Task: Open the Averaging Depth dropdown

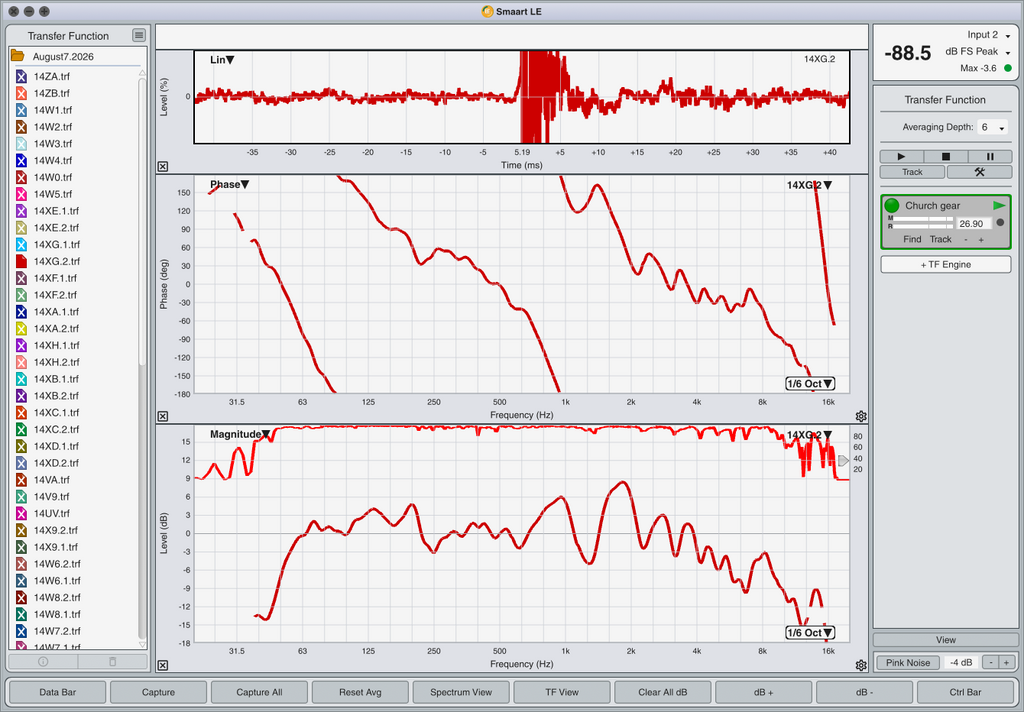Action: tap(993, 127)
